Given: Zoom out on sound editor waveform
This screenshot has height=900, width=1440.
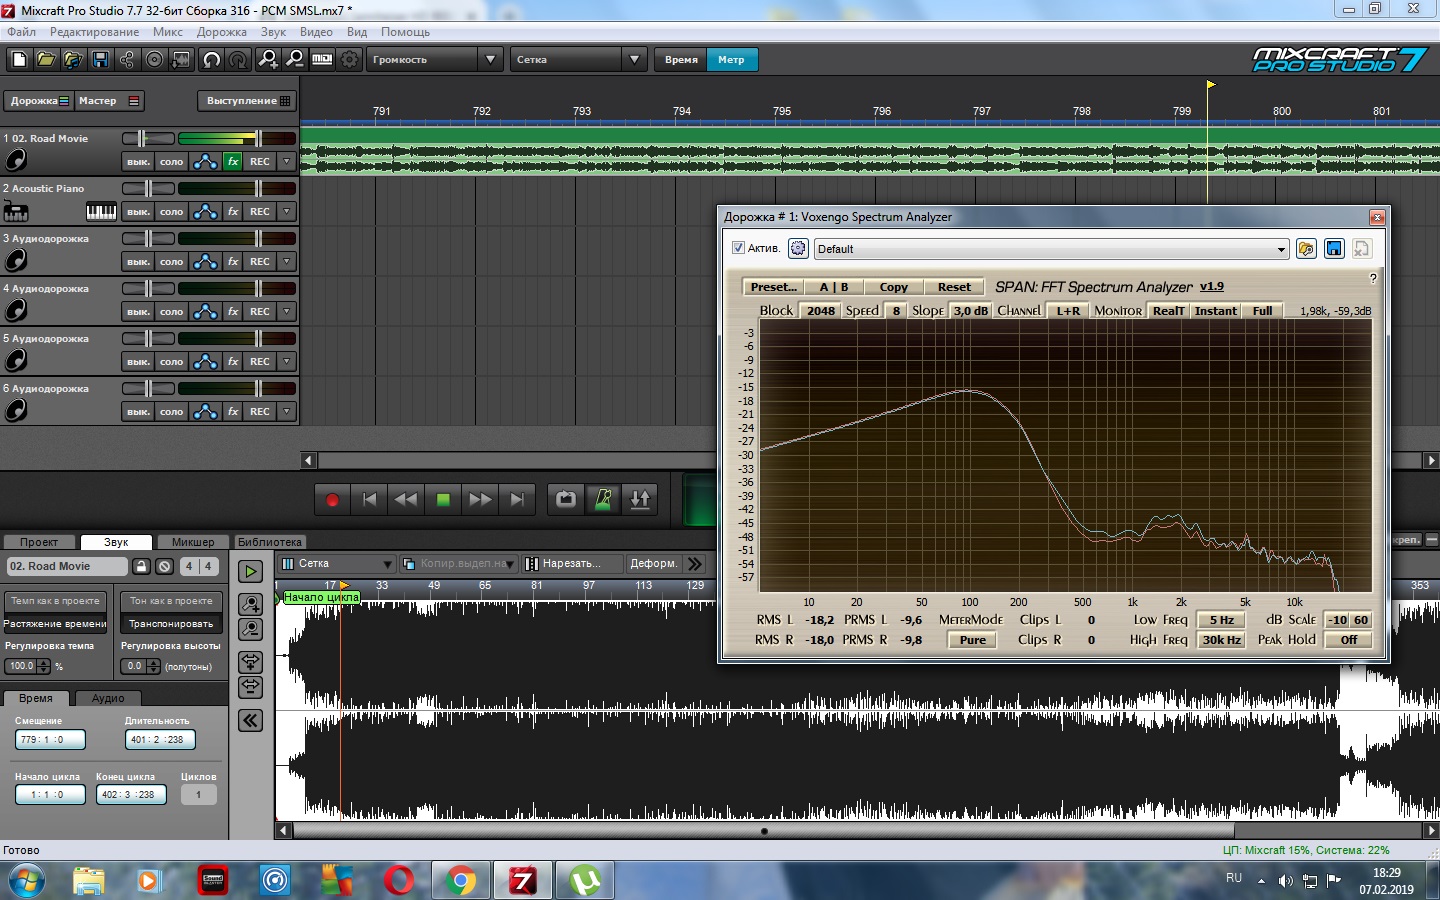Looking at the screenshot, I should coord(250,629).
